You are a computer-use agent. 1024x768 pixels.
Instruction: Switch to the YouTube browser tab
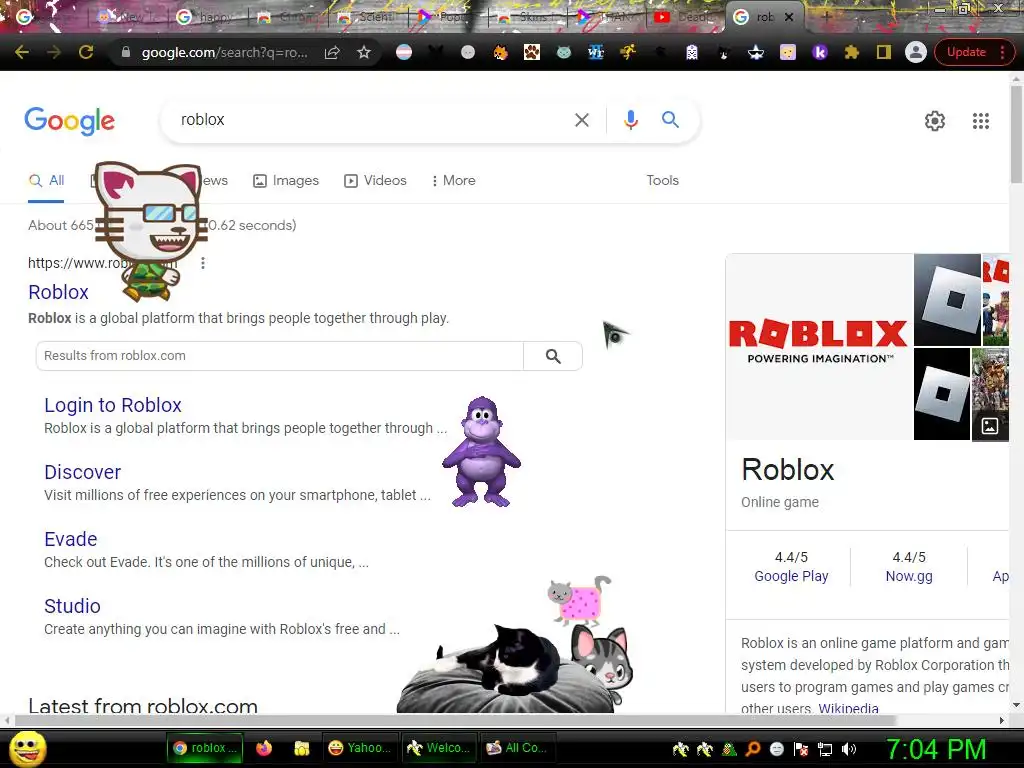[x=684, y=17]
